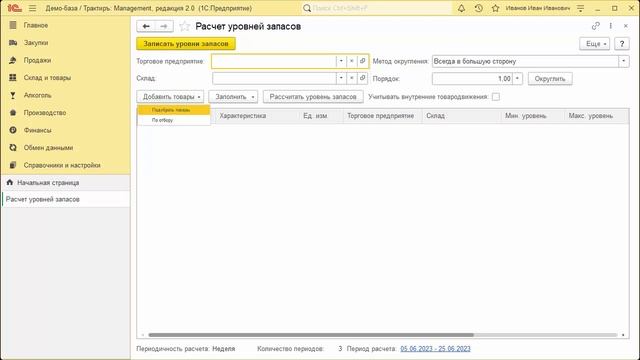This screenshot has width=640, height=360.
Task: Open Заполнить dropdown button
Action: pos(233,97)
